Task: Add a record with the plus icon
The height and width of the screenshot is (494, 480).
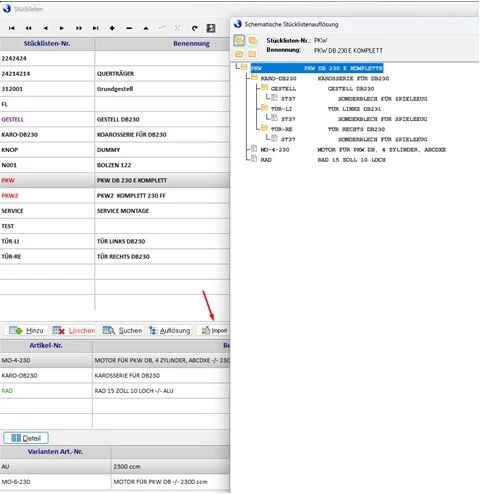Action: pos(112,28)
